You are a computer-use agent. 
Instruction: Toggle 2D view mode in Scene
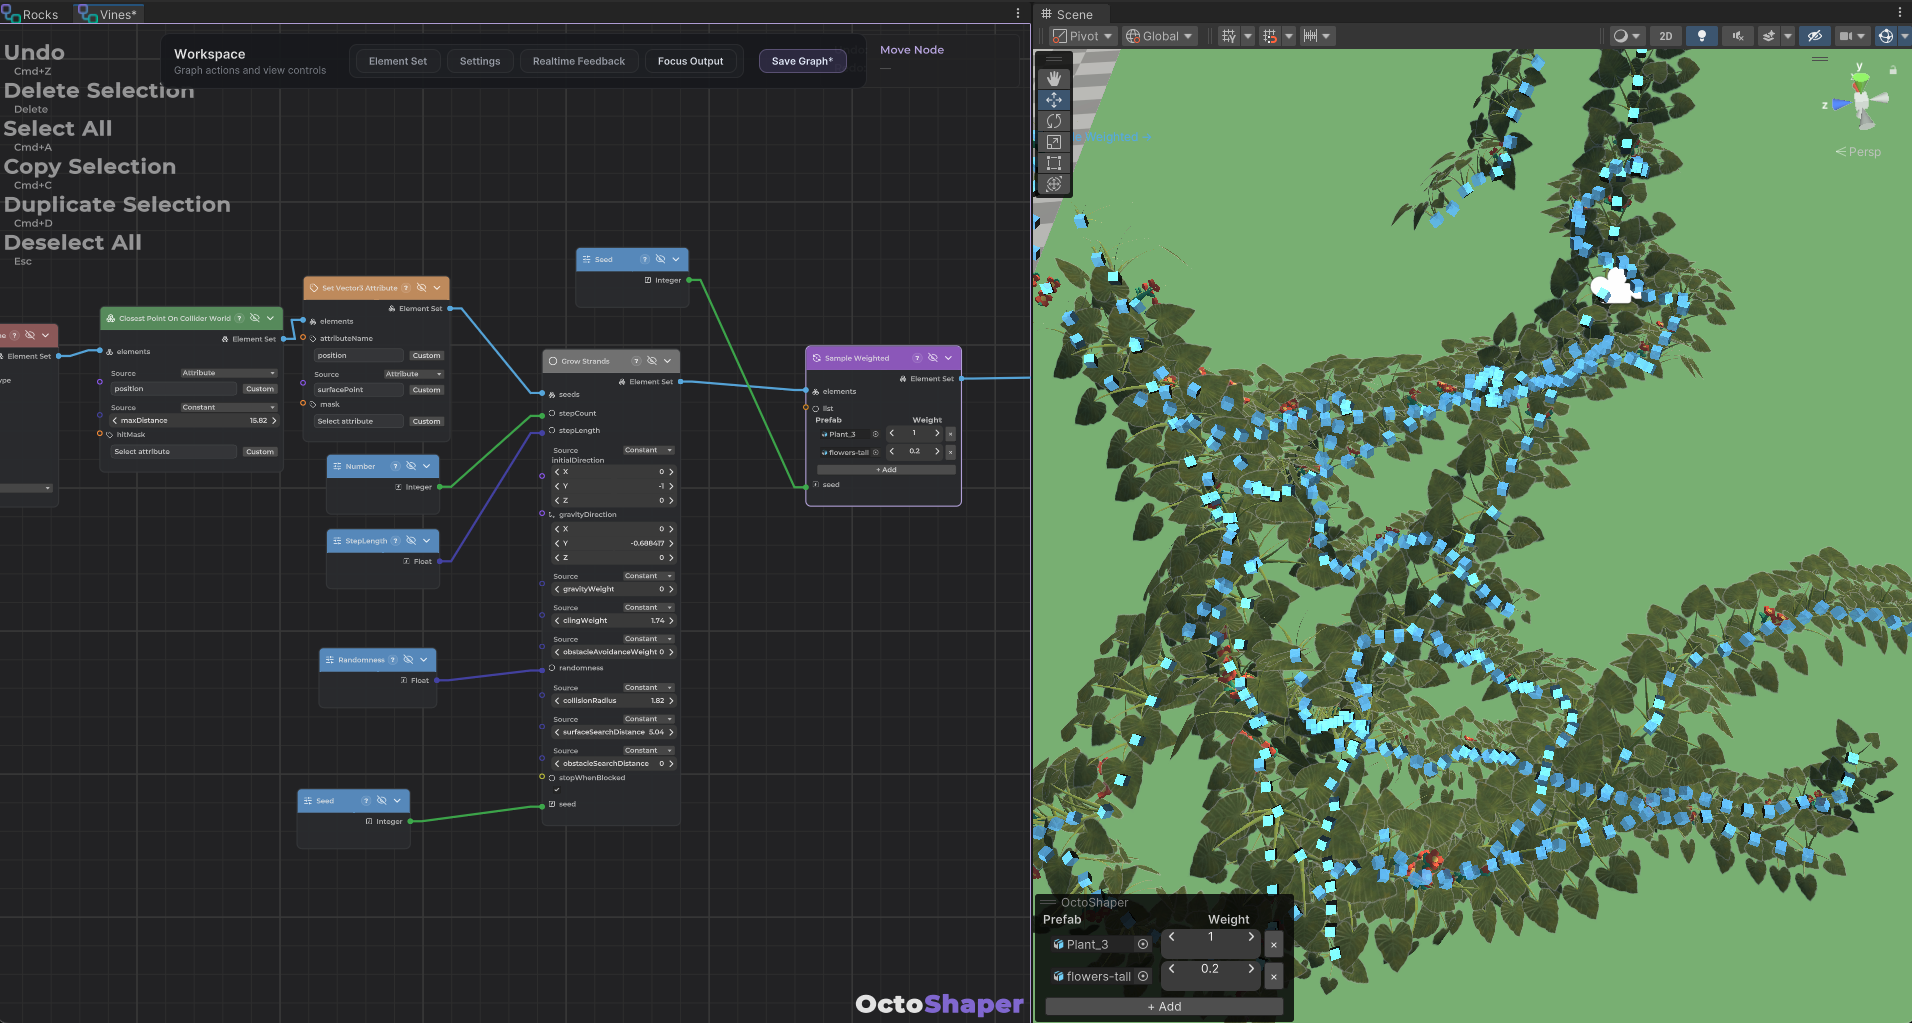1666,36
